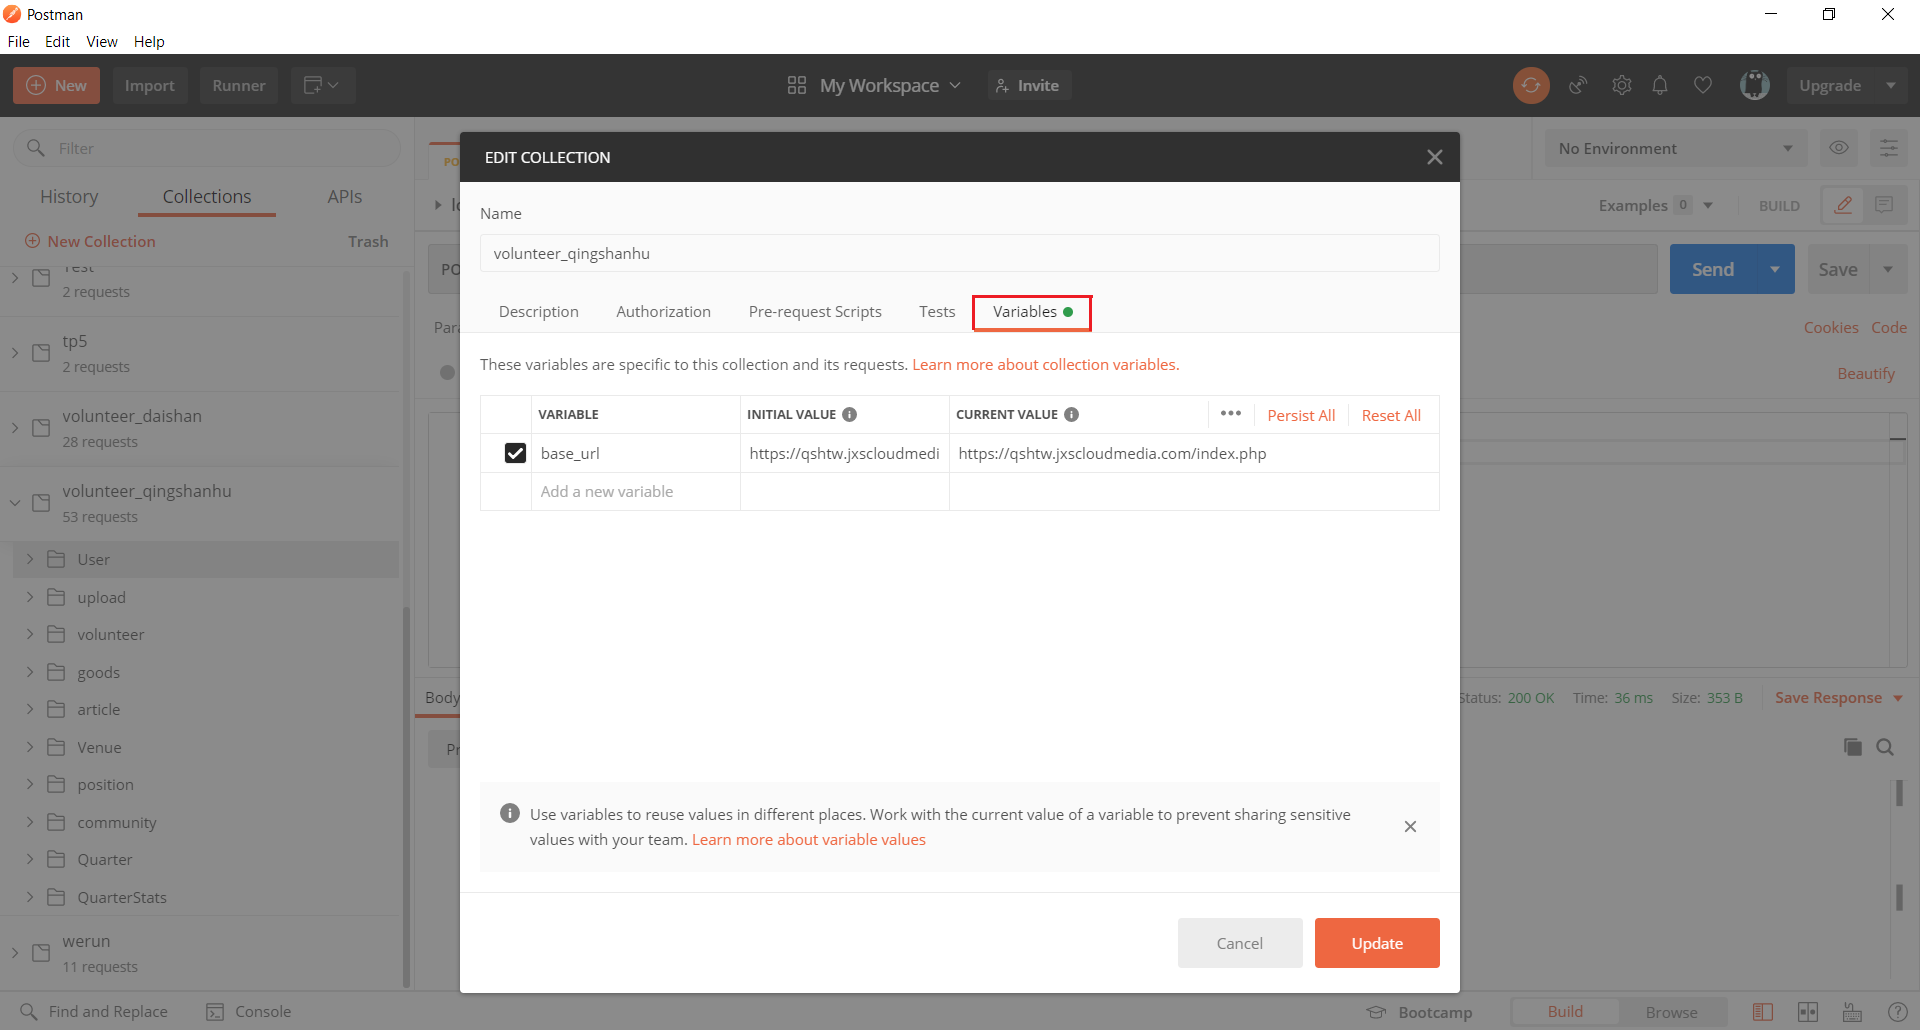The width and height of the screenshot is (1920, 1030).
Task: Open the My Workspace dropdown
Action: [x=874, y=86]
